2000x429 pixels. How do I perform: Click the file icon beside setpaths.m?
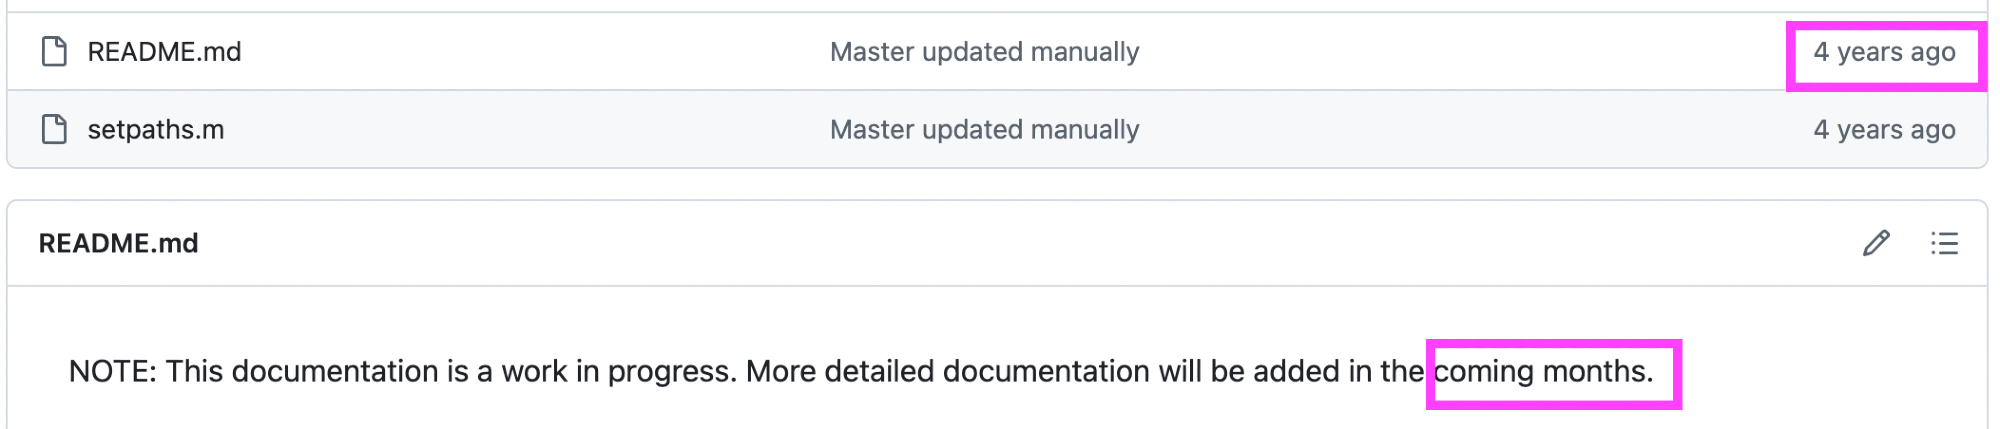click(54, 129)
